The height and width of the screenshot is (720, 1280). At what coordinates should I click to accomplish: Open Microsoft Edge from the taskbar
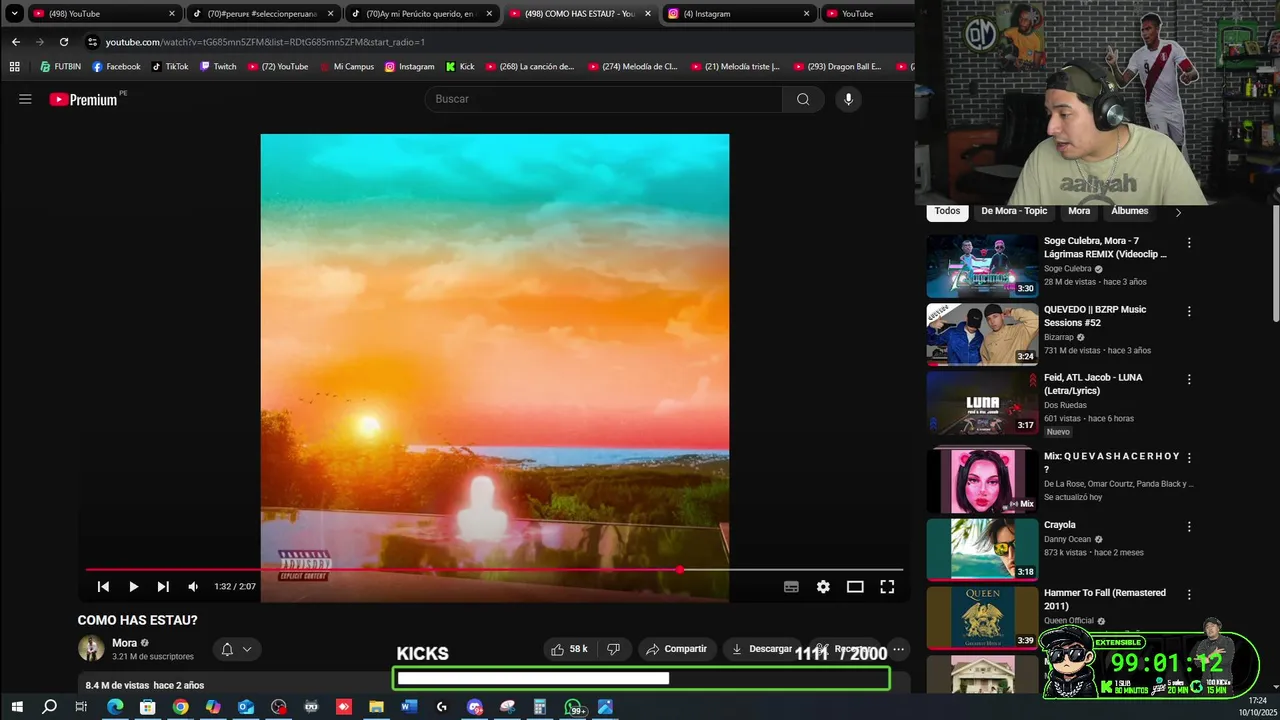click(x=115, y=707)
